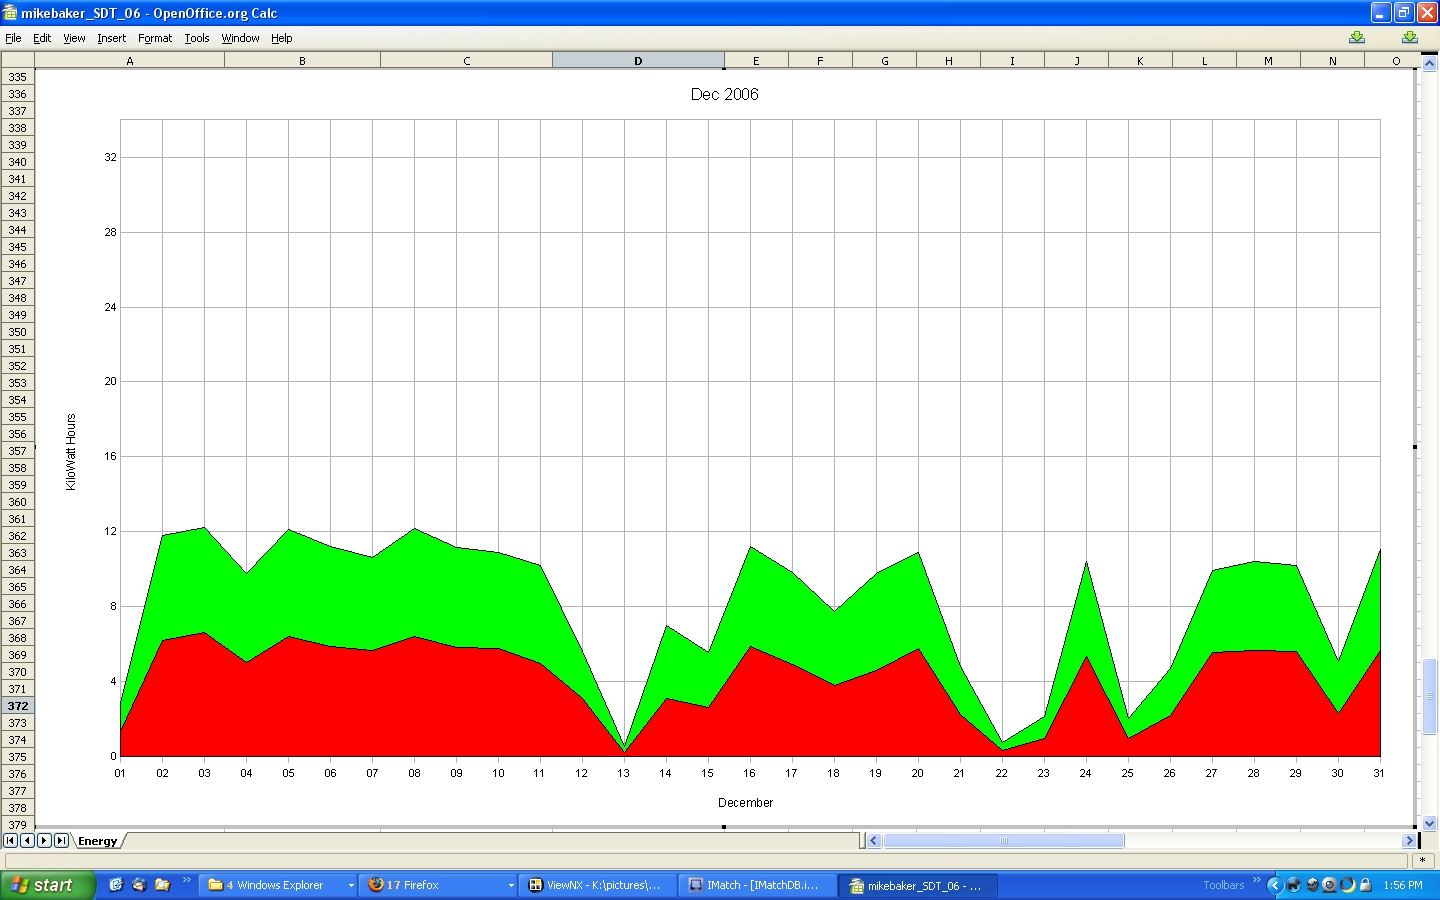Click the rightmost green update download icon
The image size is (1440, 900).
pos(1409,38)
